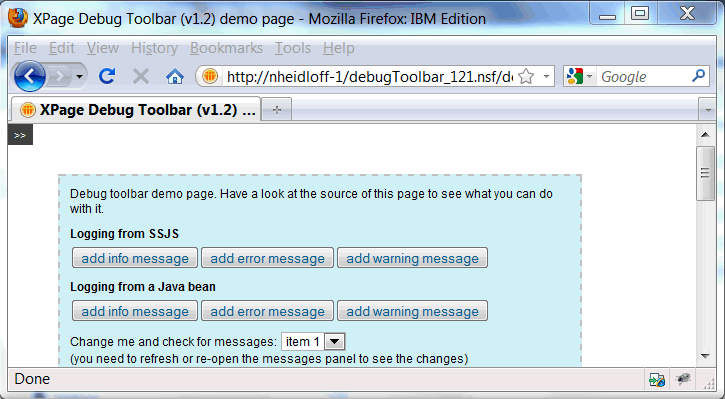Open the File menu
The image size is (725, 399).
click(25, 48)
